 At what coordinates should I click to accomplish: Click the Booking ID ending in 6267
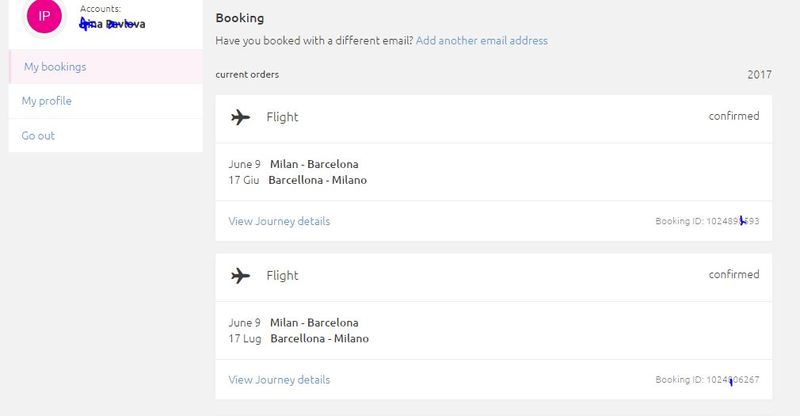(707, 380)
